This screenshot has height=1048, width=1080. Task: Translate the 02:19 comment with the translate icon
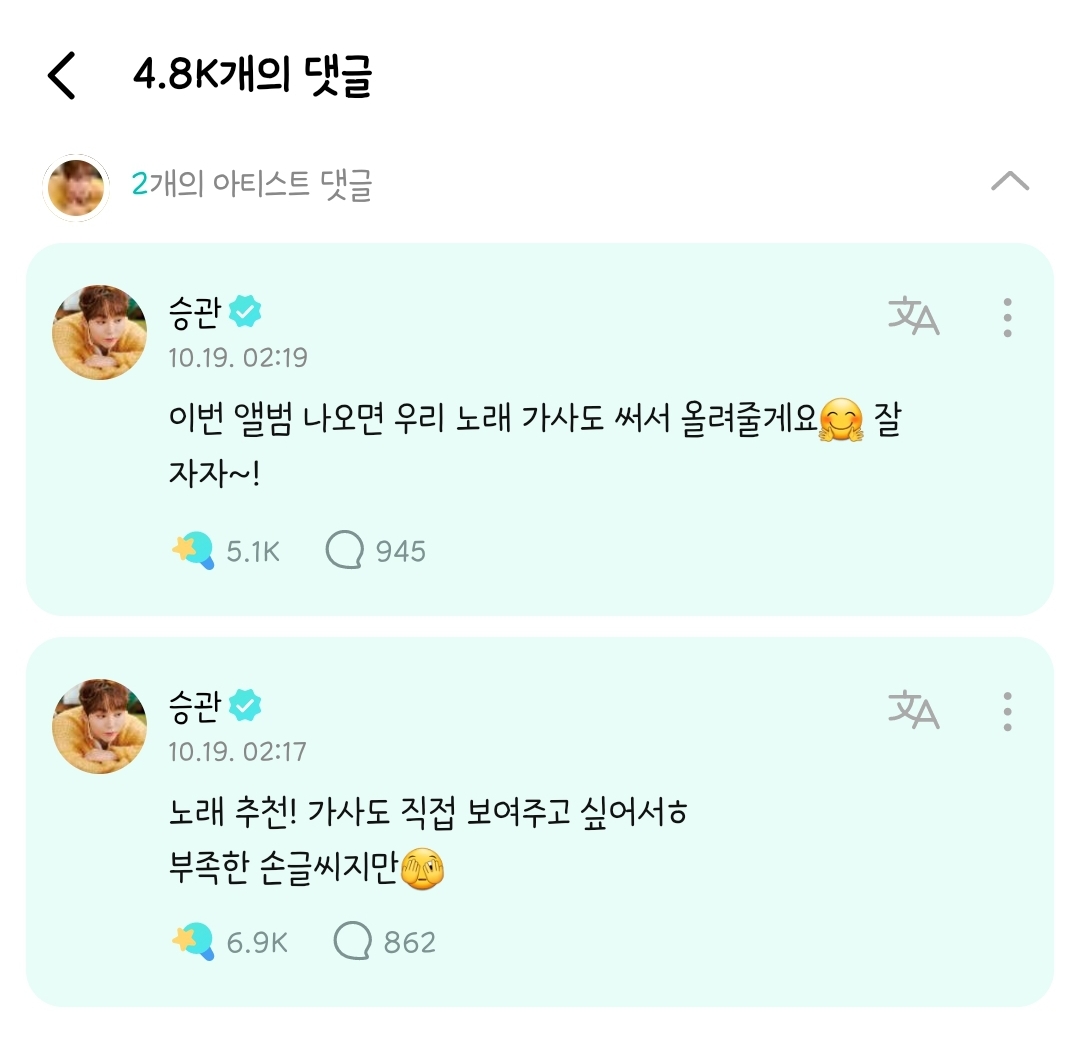click(913, 316)
